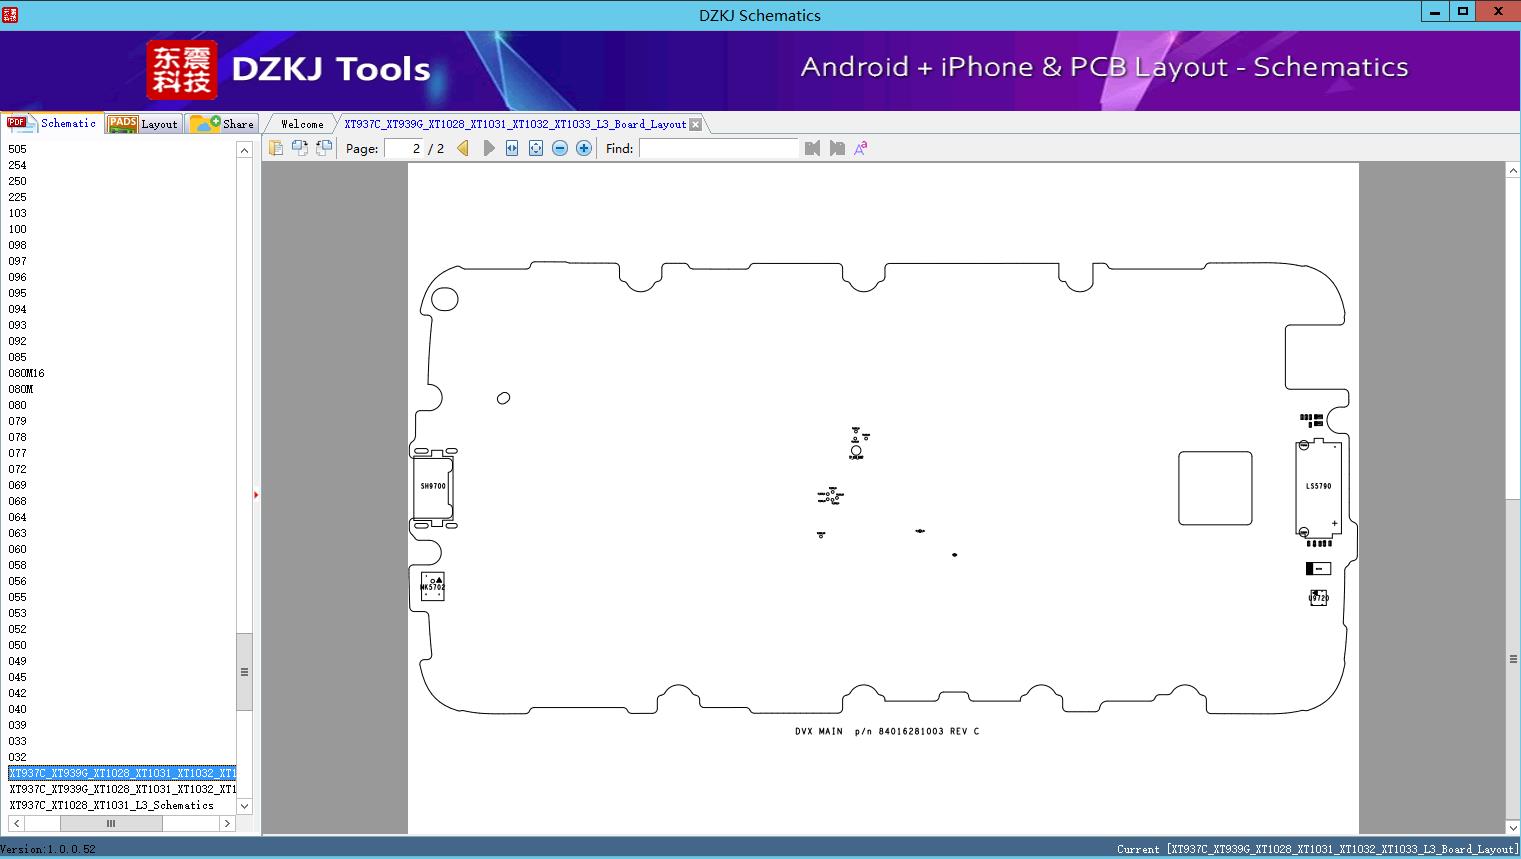Click sidebar horizontal scrollbar thumb
Image resolution: width=1521 pixels, height=859 pixels.
[x=111, y=824]
